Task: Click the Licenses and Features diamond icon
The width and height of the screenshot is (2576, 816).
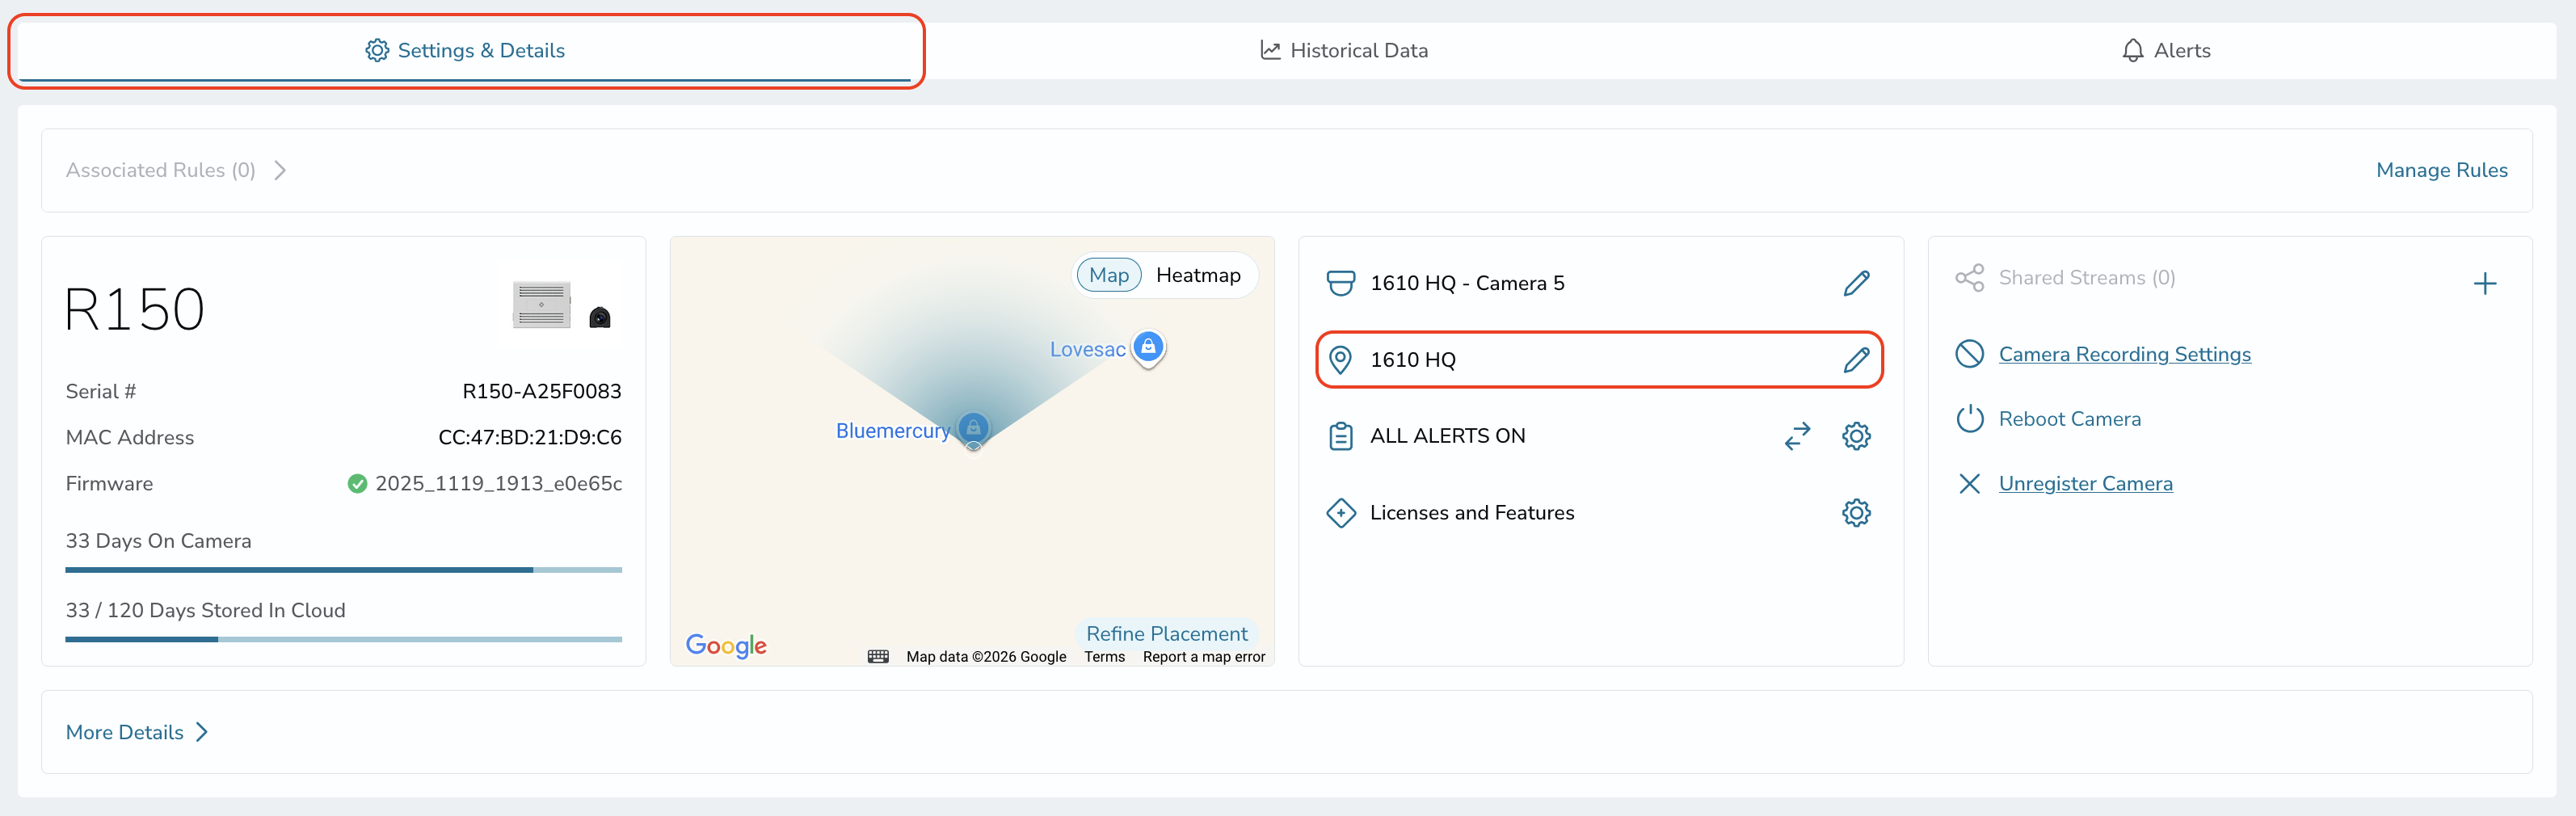Action: (1340, 513)
